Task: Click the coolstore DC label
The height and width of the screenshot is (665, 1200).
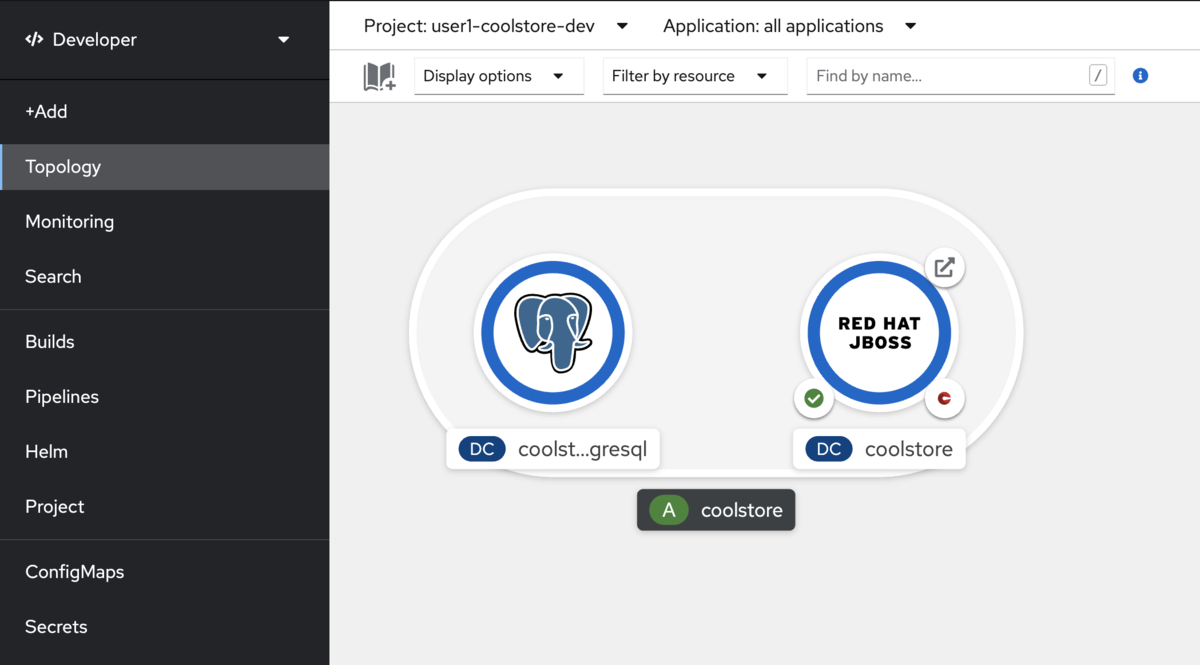Action: tap(879, 449)
